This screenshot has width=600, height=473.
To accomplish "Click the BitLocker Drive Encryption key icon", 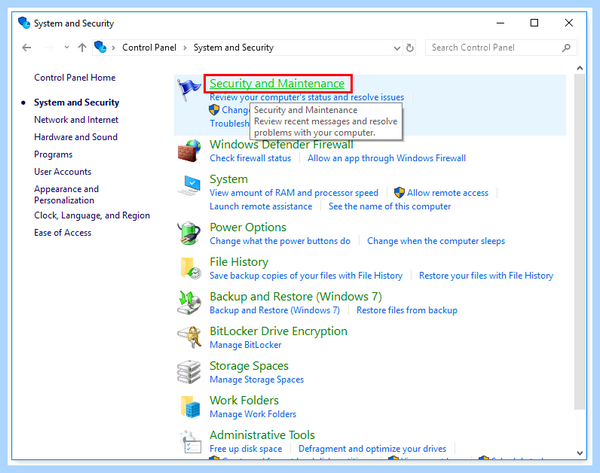I will coord(190,337).
